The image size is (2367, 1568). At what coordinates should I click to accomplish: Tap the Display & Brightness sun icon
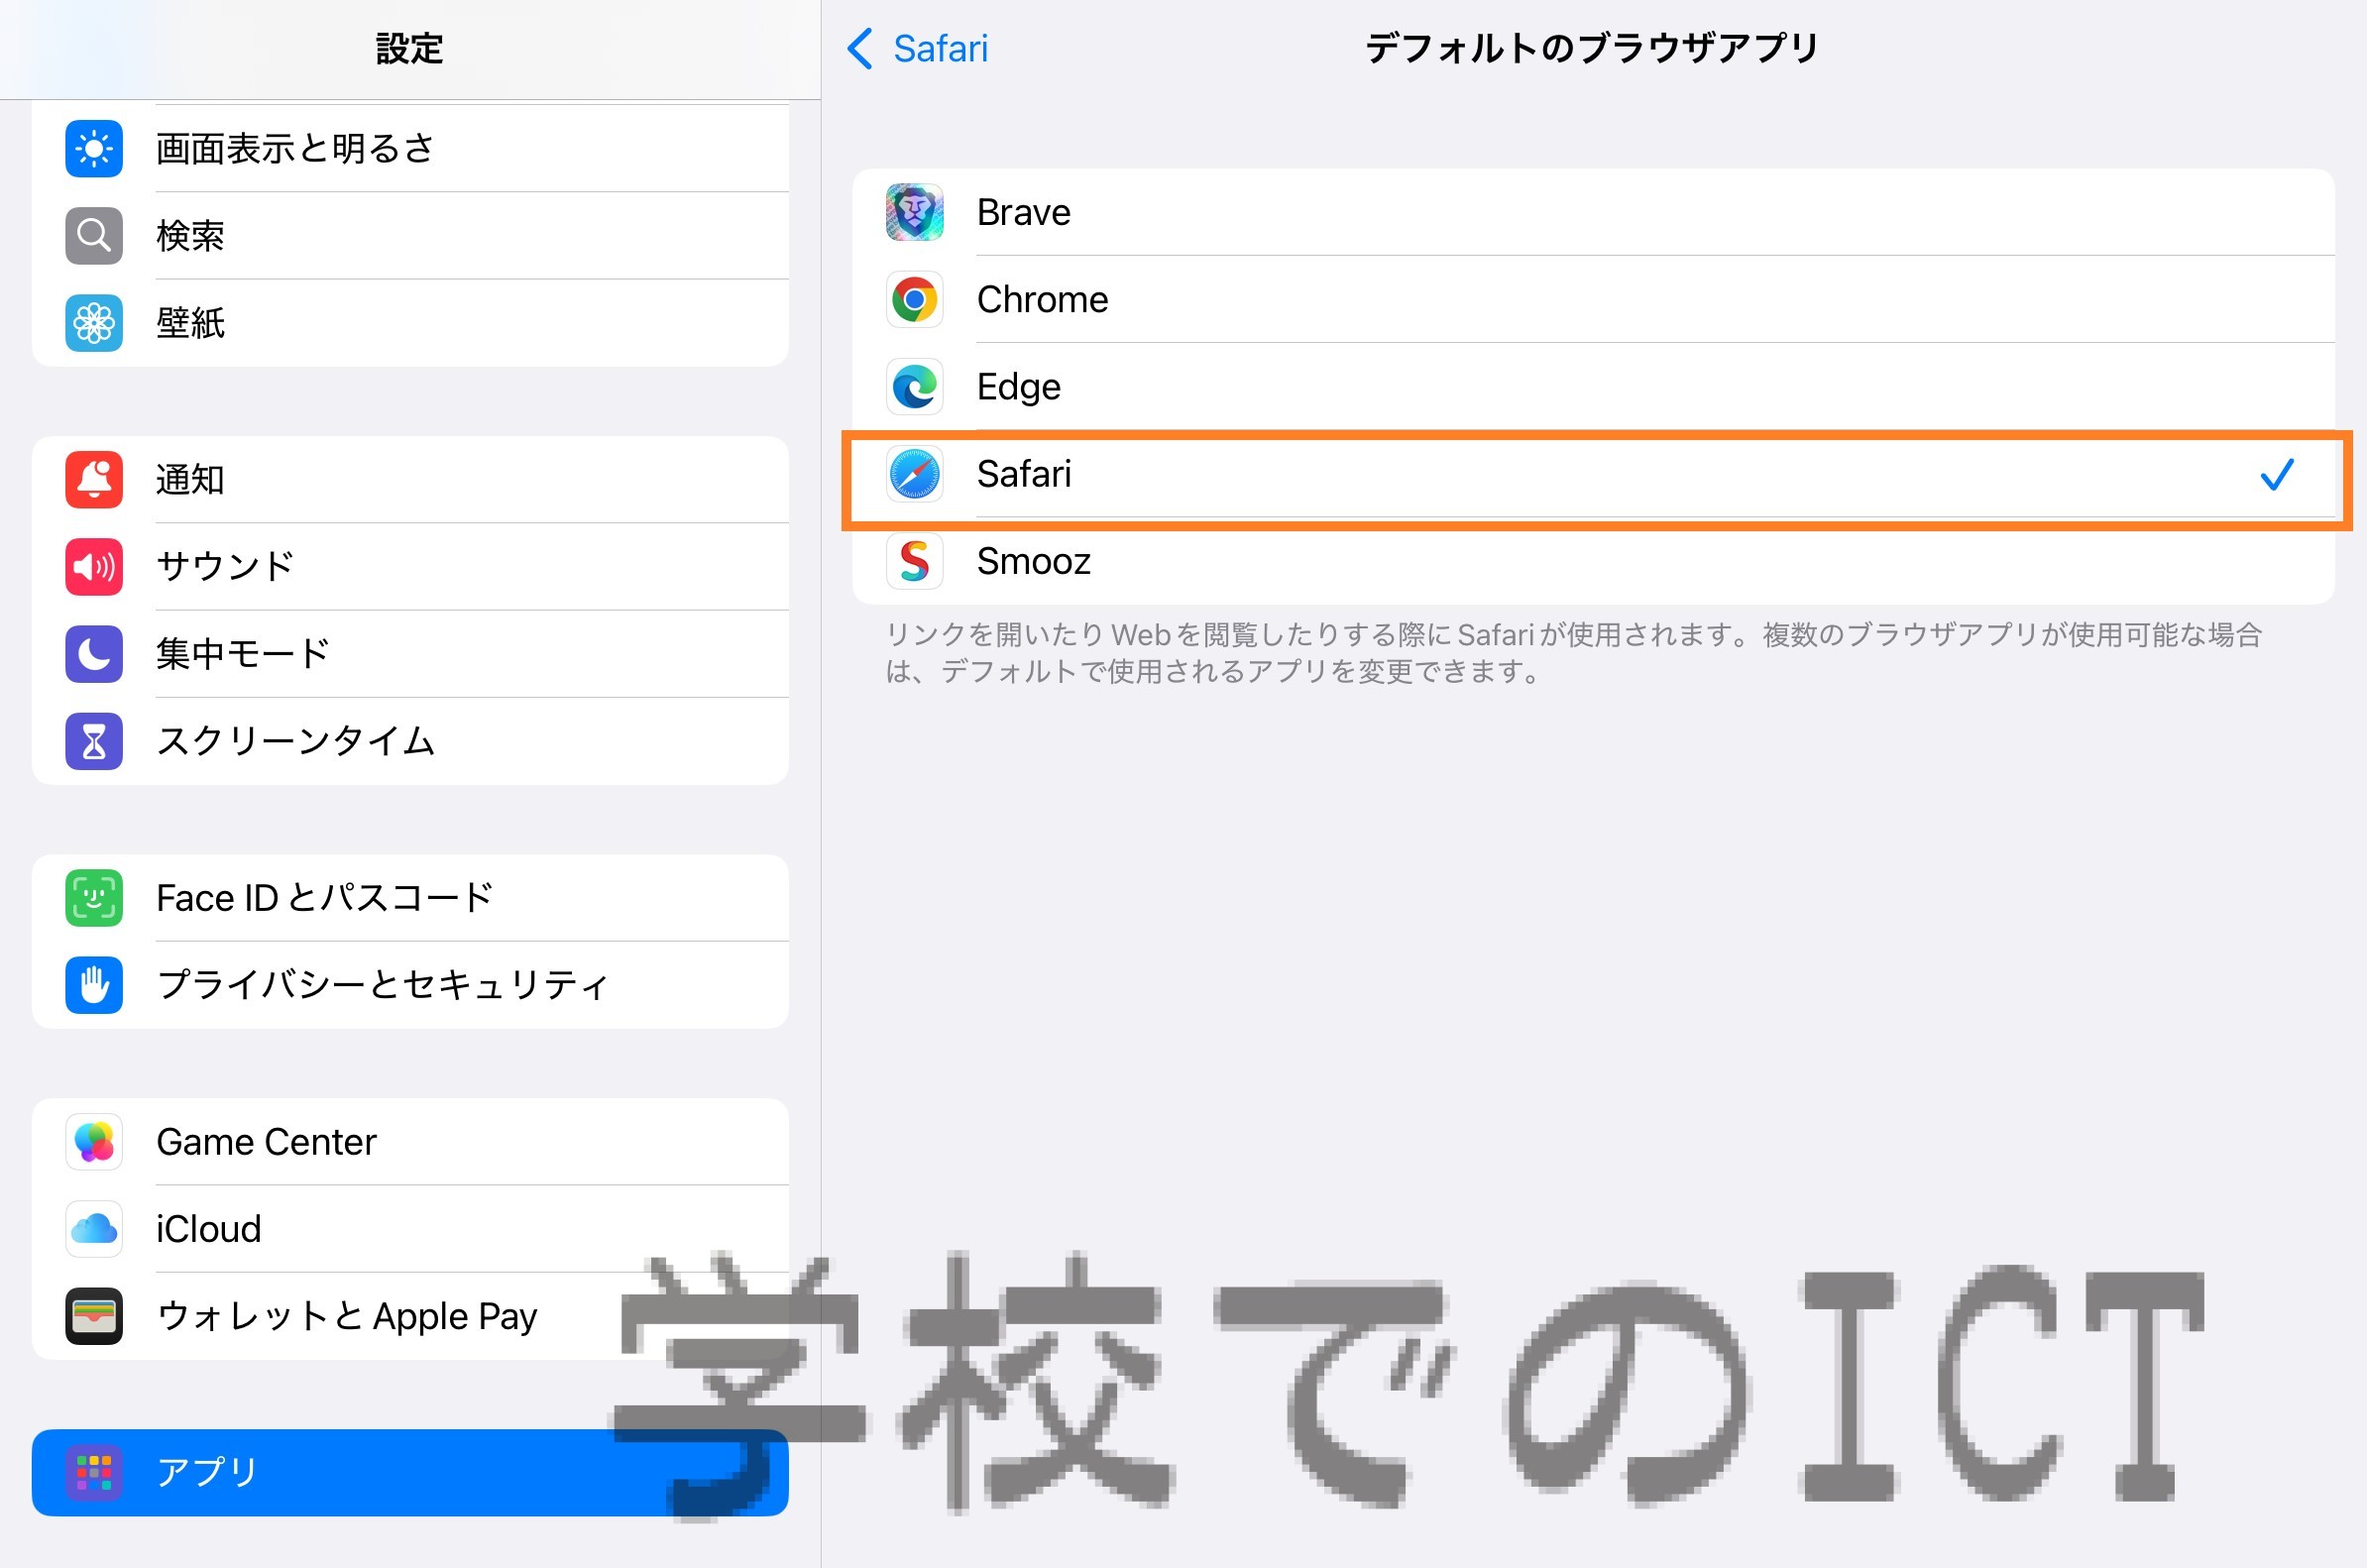click(94, 149)
